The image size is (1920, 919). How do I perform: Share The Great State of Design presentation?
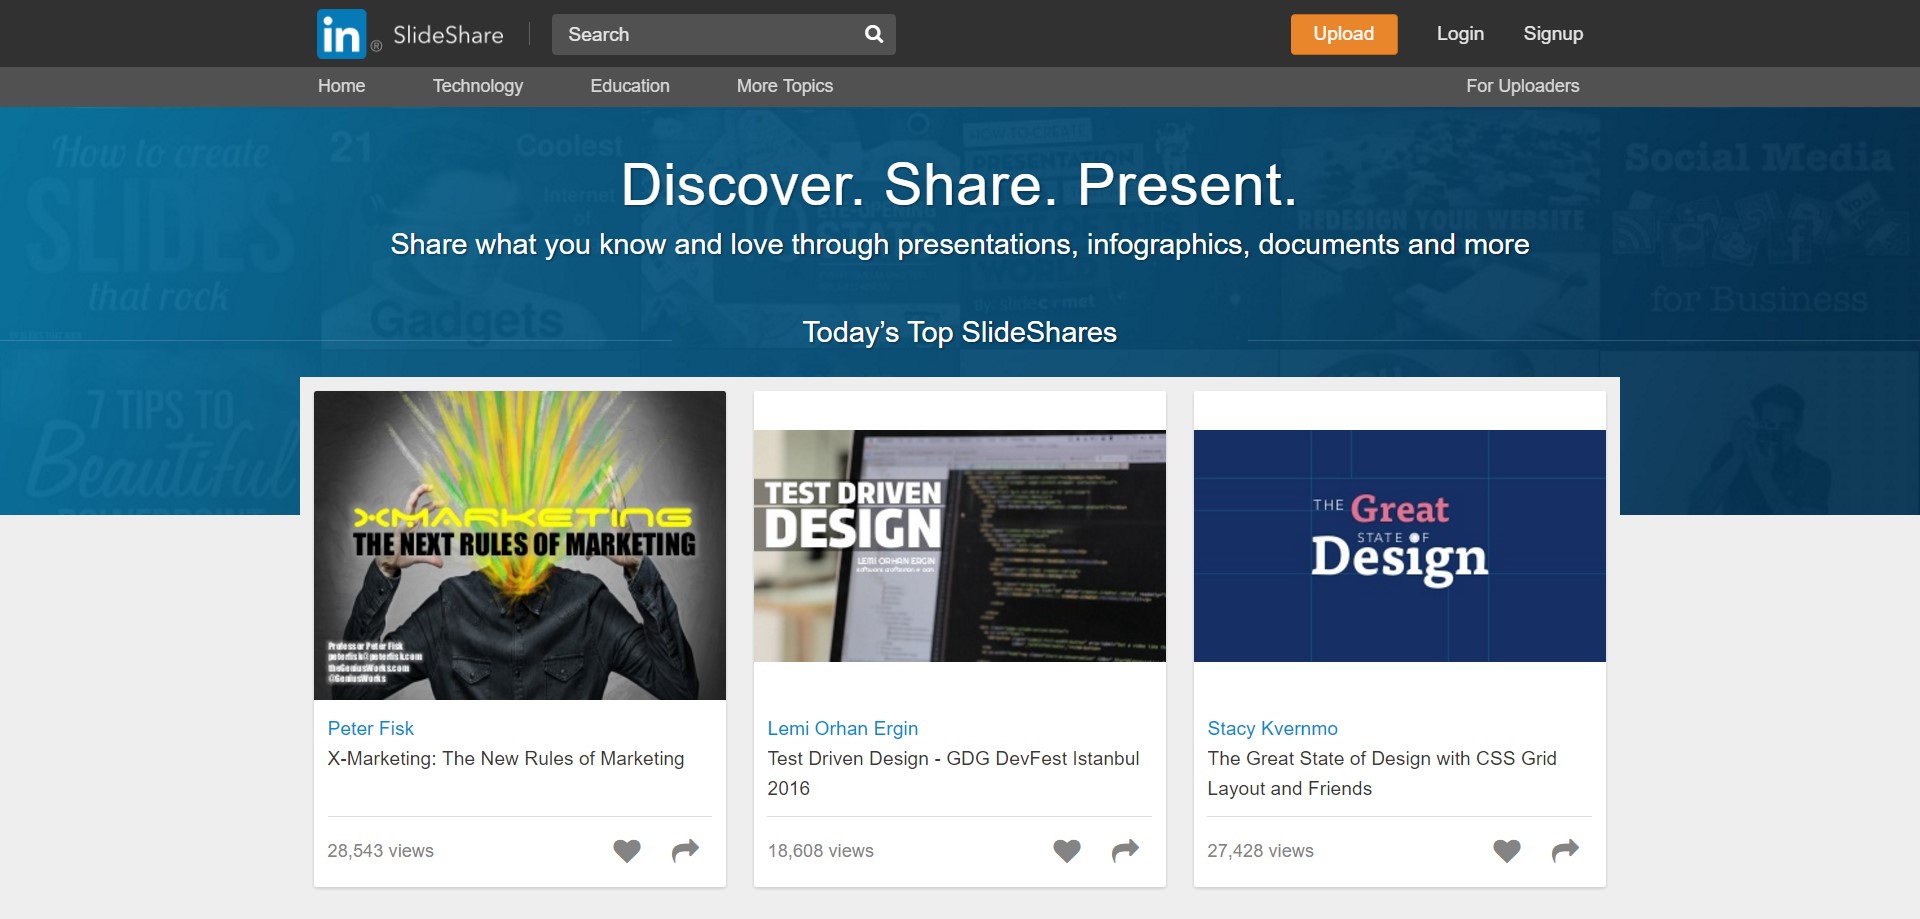click(x=1564, y=851)
